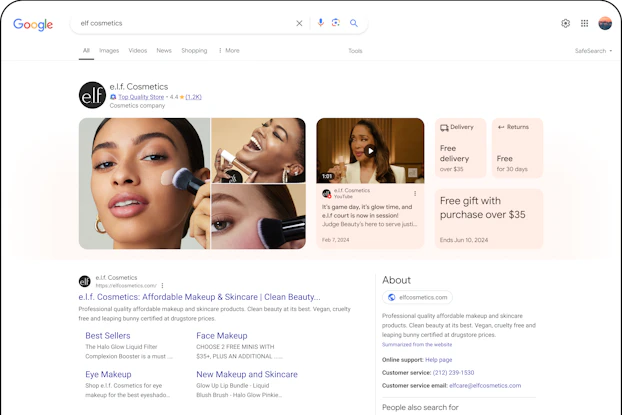
Task: Open the Best Sellers sitelink
Action: click(108, 336)
